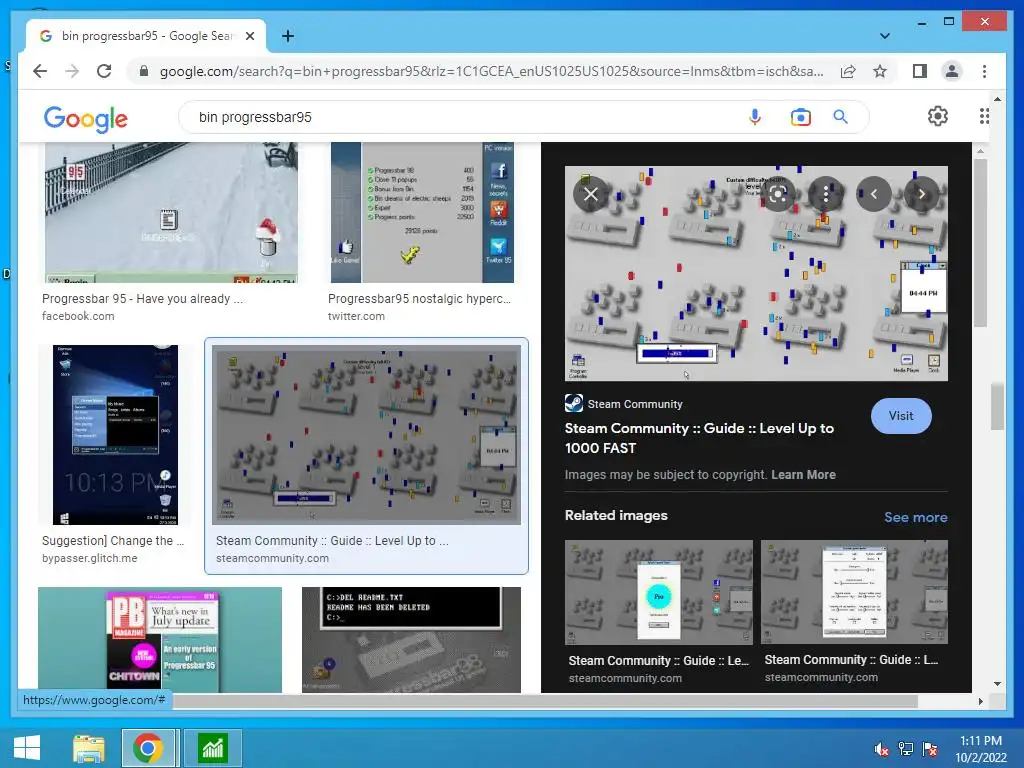Submit search with magnifier icon

[x=840, y=117]
